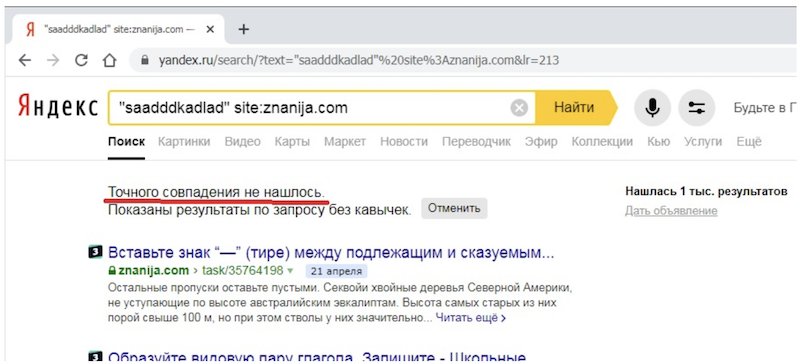This screenshot has height=364, width=800.
Task: Open the Маркет tab
Action: pyautogui.click(x=345, y=141)
